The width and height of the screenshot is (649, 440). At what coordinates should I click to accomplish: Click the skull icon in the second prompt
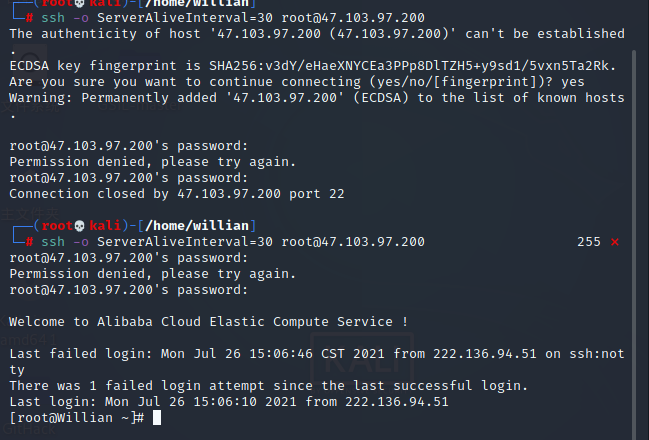(x=80, y=226)
